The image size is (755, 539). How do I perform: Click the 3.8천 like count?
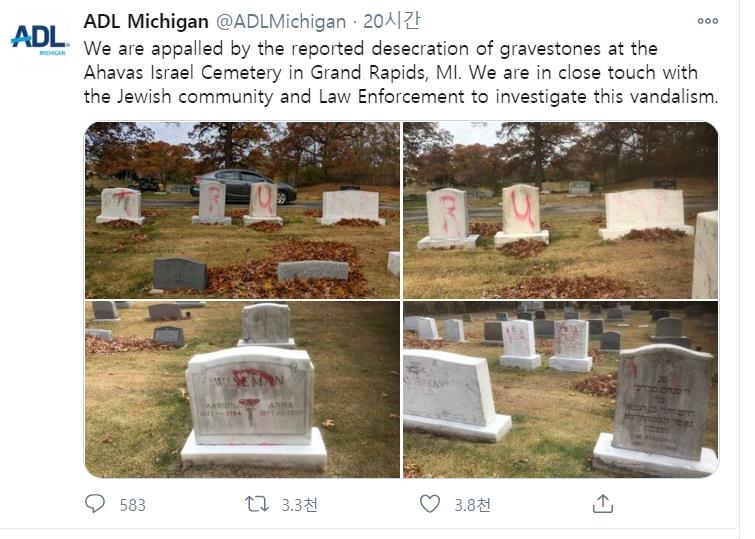tap(472, 505)
